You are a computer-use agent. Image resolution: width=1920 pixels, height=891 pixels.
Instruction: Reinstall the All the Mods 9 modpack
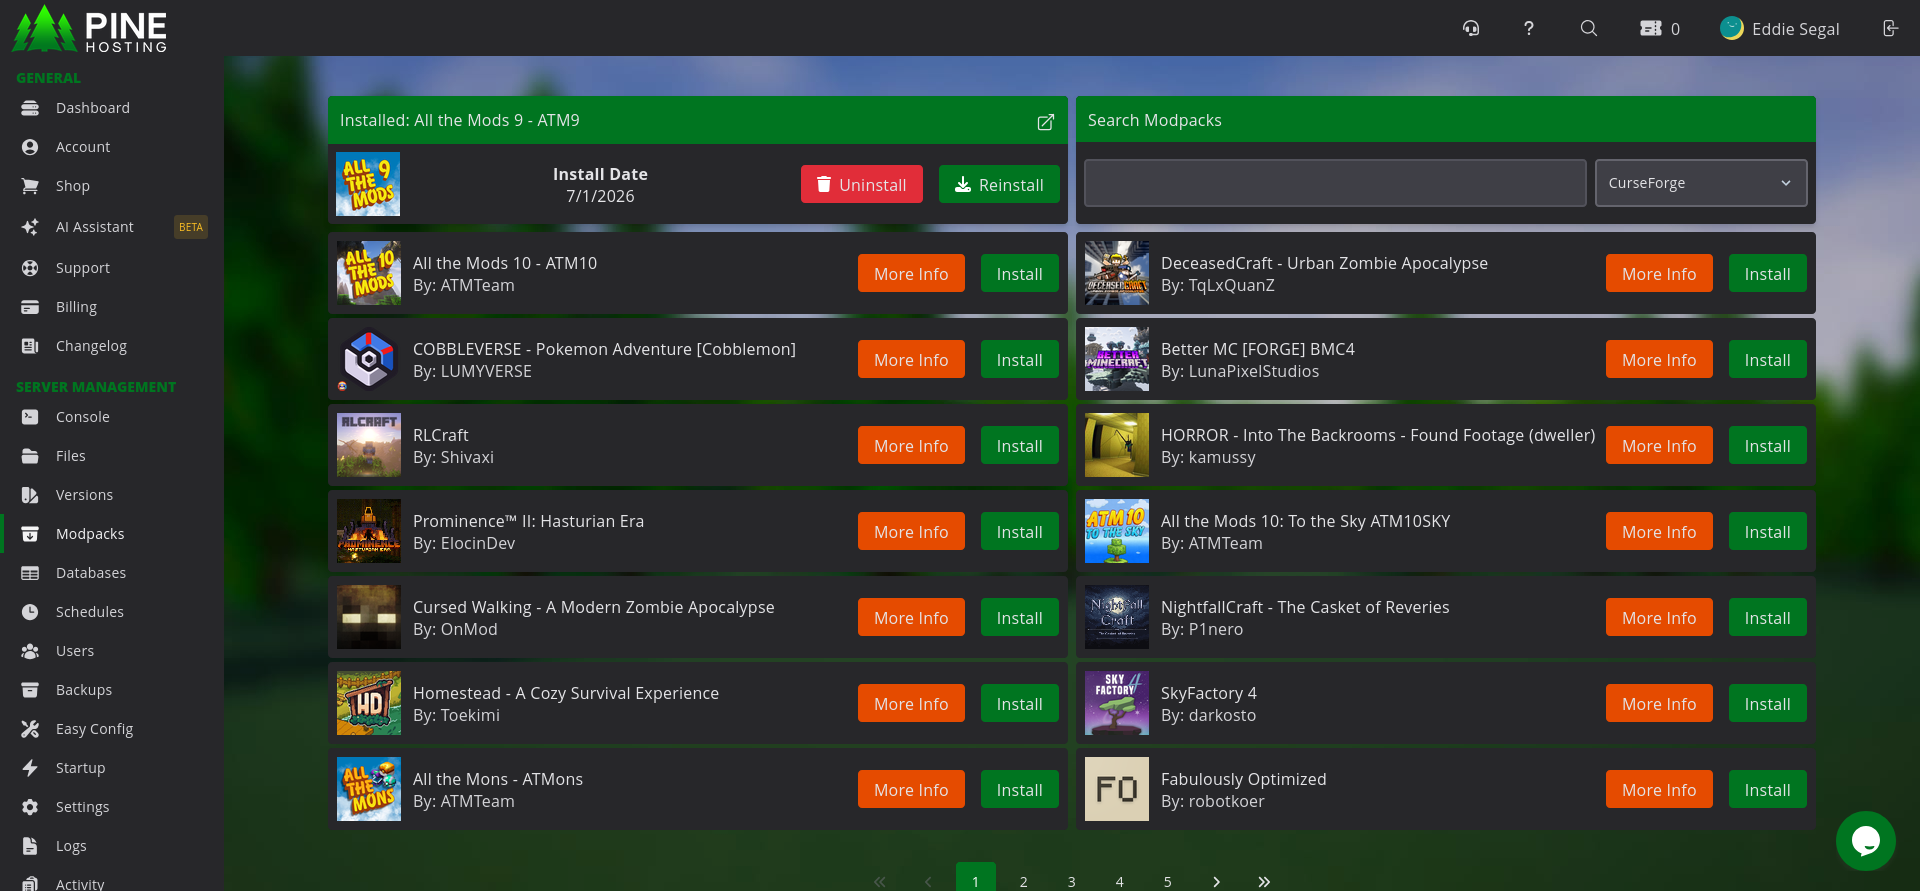click(x=999, y=184)
